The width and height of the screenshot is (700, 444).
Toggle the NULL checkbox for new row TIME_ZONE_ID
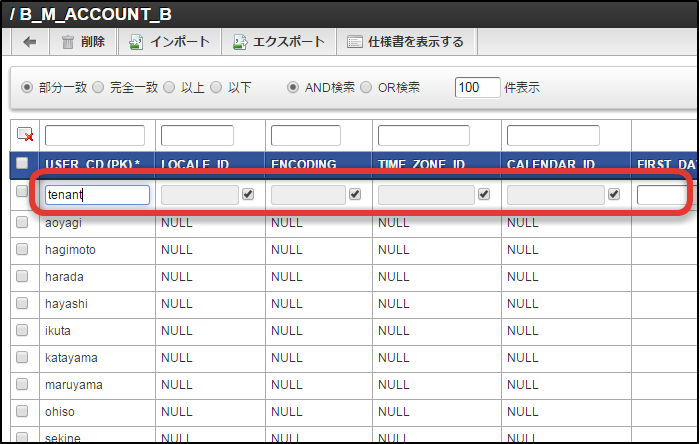coord(484,194)
